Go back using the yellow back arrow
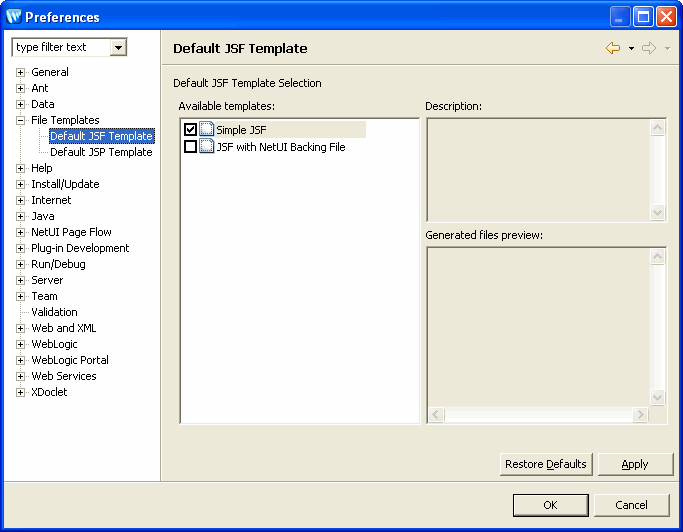 pyautogui.click(x=613, y=48)
